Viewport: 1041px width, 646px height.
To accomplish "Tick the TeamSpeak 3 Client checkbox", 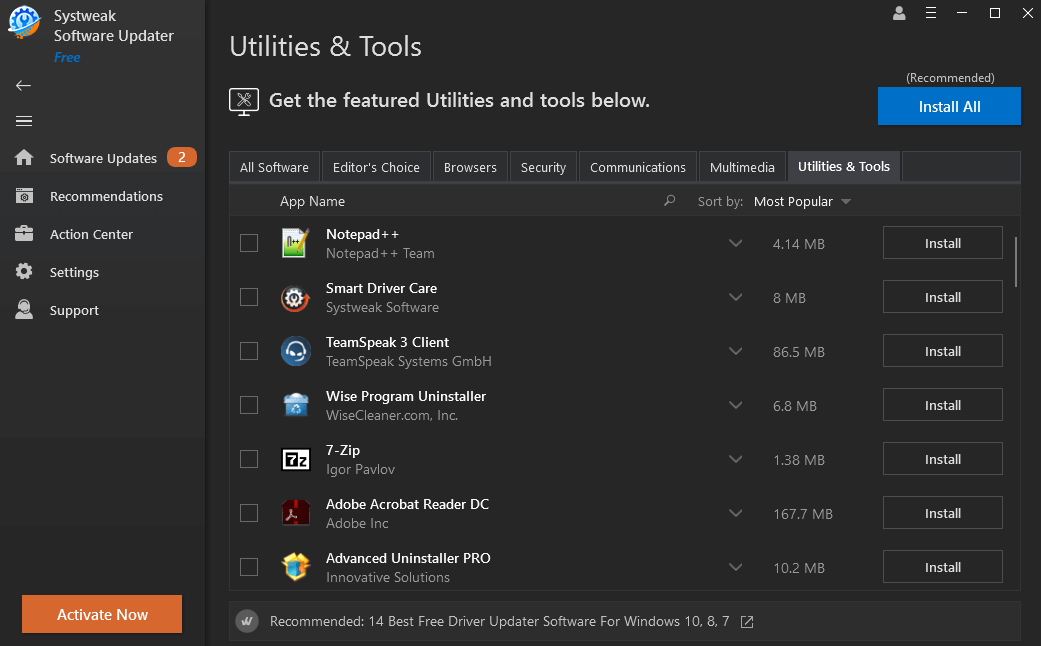I will click(x=249, y=351).
